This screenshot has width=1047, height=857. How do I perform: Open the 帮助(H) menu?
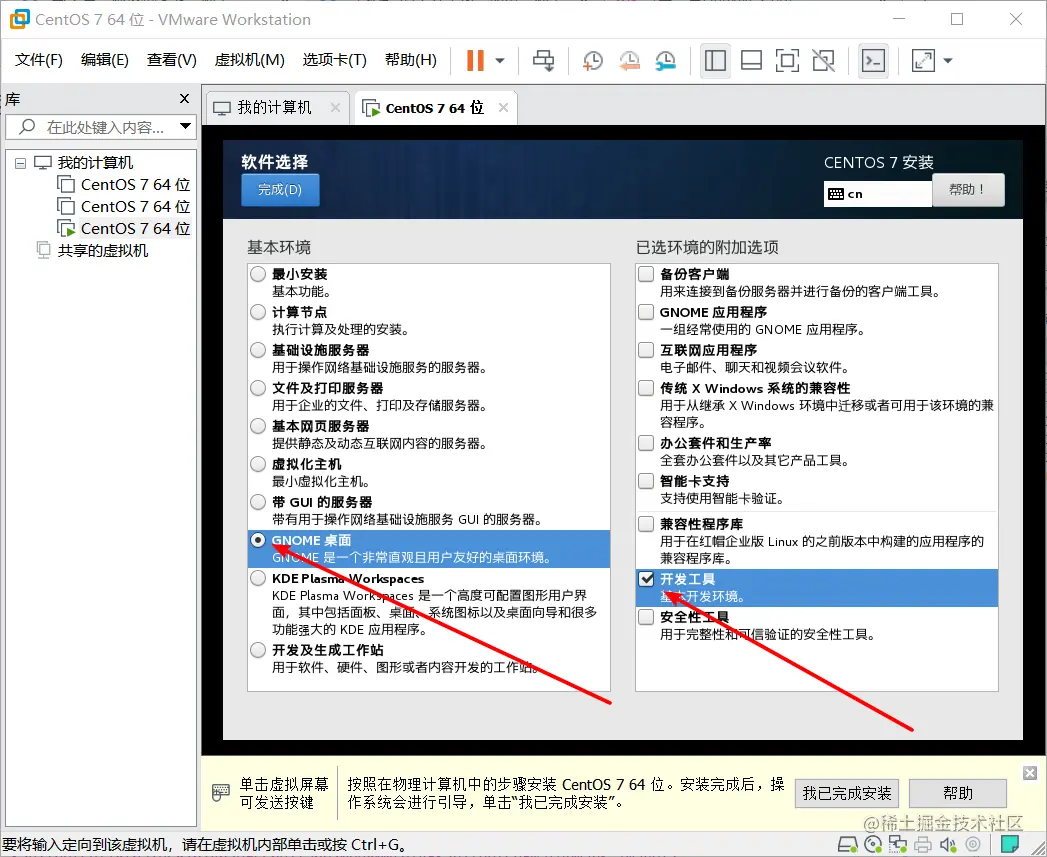[411, 60]
